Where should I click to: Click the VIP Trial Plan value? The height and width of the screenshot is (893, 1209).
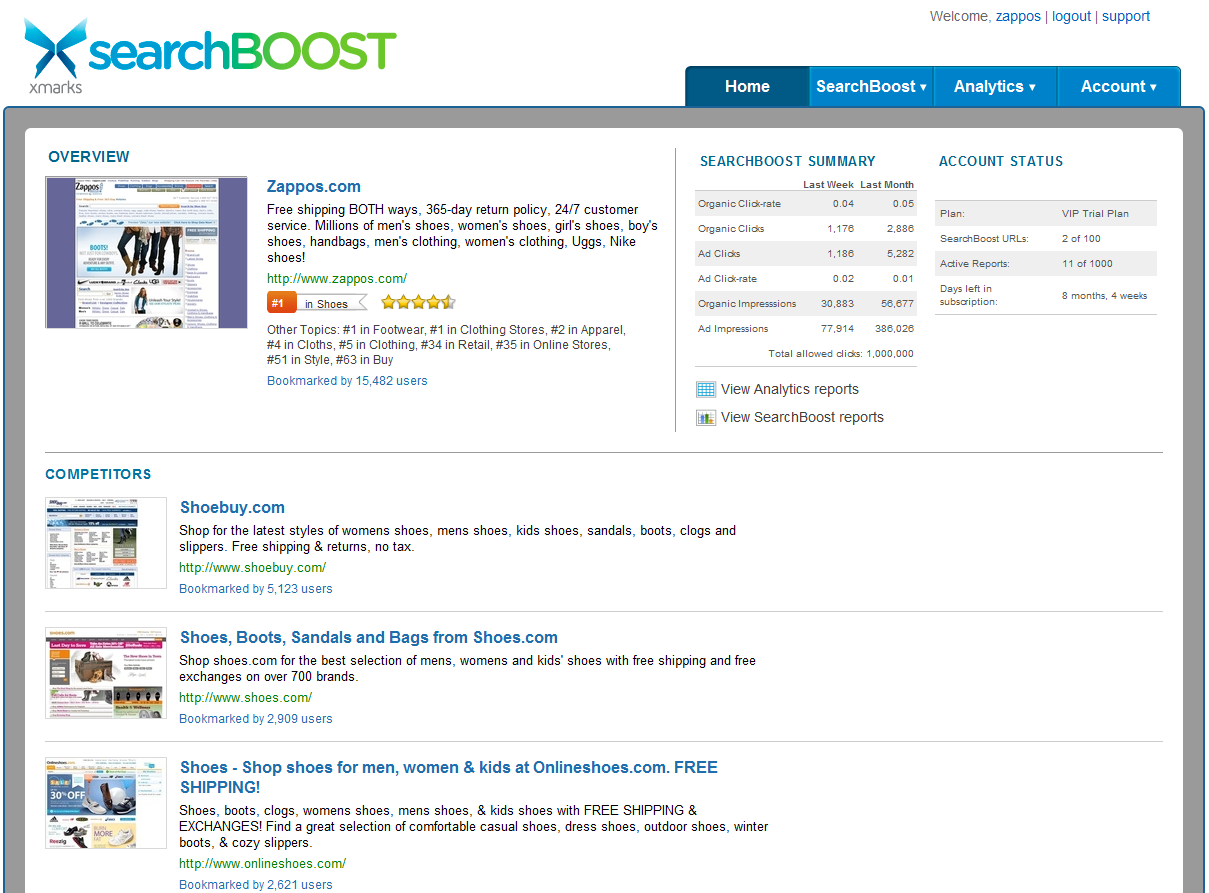(x=1095, y=214)
